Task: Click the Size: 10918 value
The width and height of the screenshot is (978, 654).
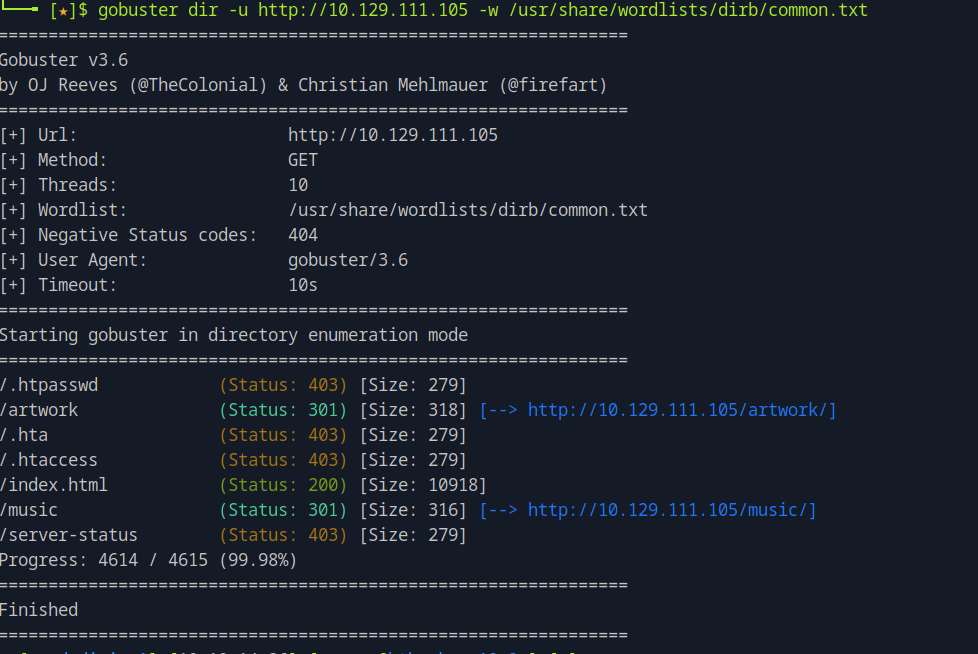Action: tap(422, 485)
